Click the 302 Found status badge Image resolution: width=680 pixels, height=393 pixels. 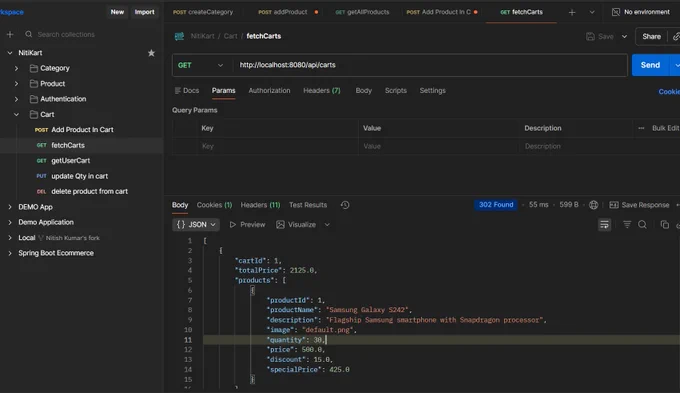click(496, 205)
